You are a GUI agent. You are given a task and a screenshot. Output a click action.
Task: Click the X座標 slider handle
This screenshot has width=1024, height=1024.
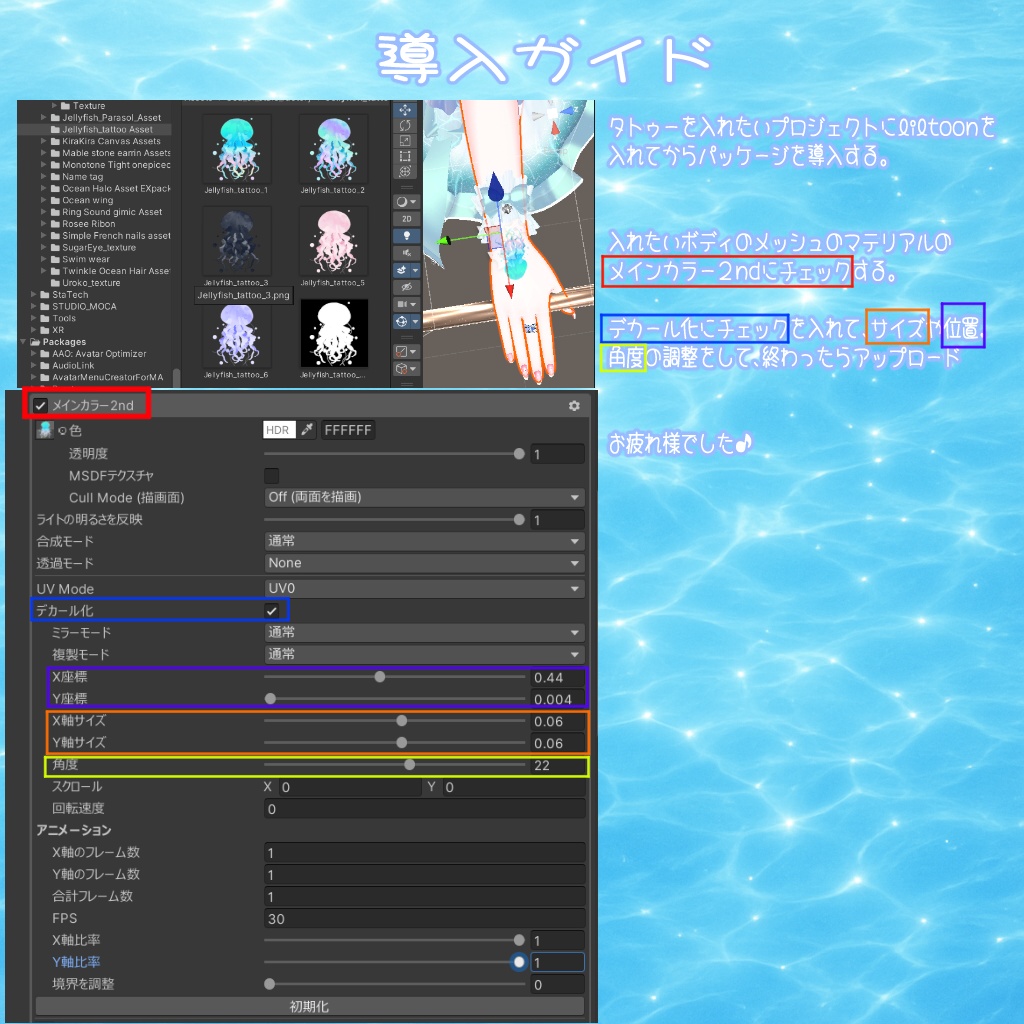pos(380,677)
